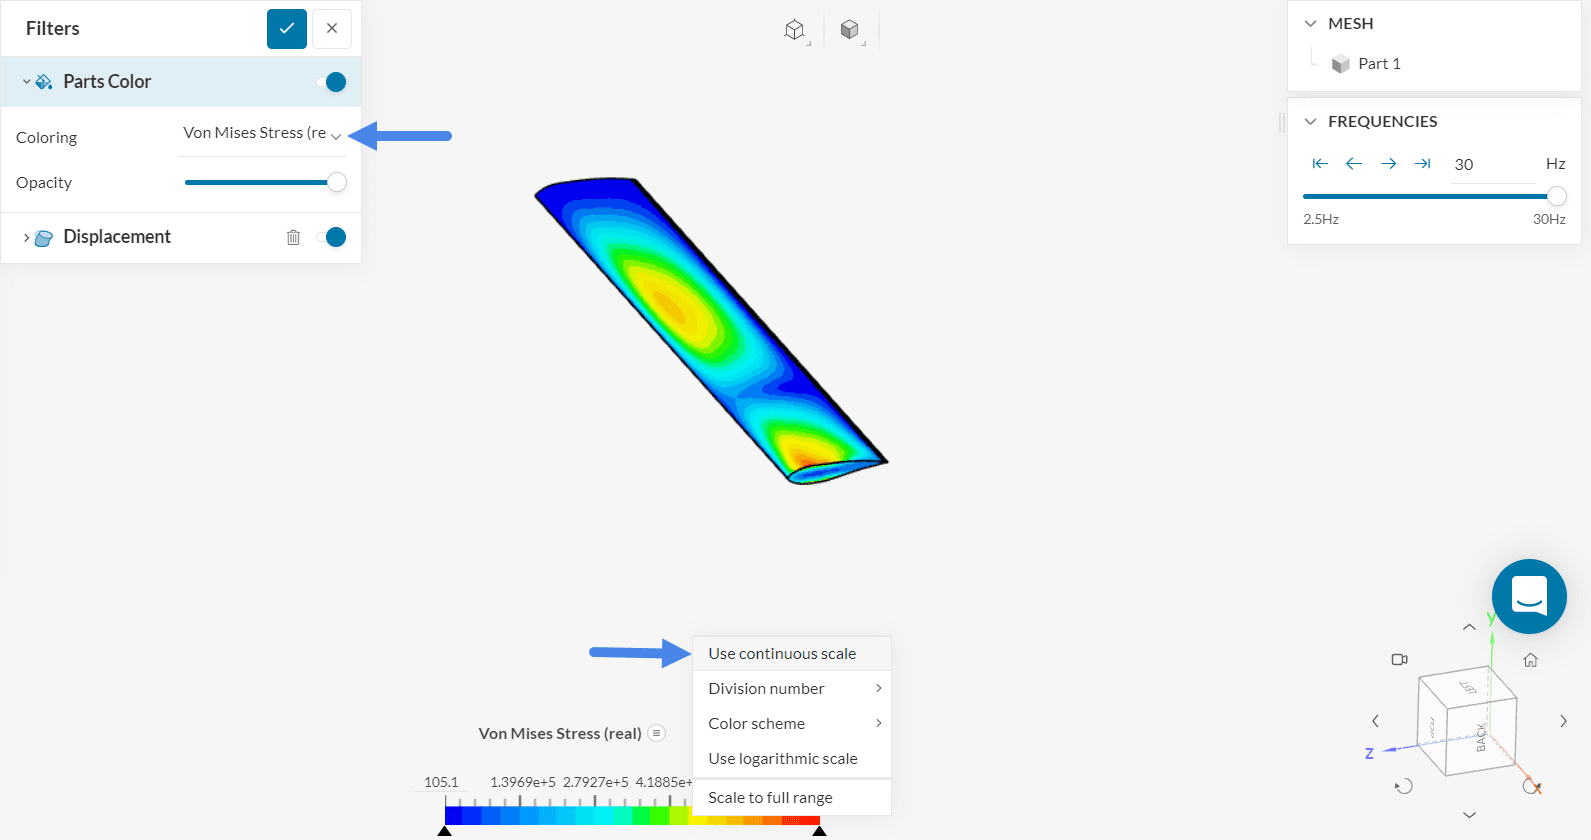Go to the previous frequency

pyautogui.click(x=1354, y=164)
